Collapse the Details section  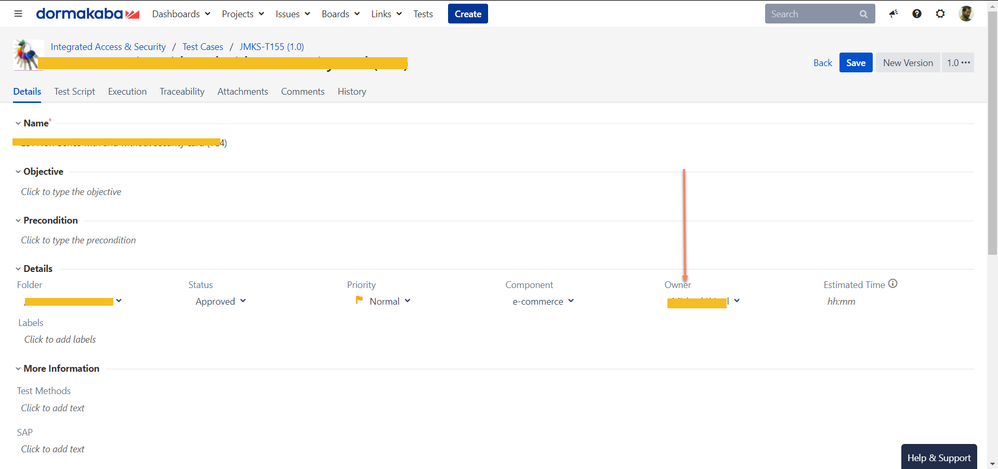18,269
